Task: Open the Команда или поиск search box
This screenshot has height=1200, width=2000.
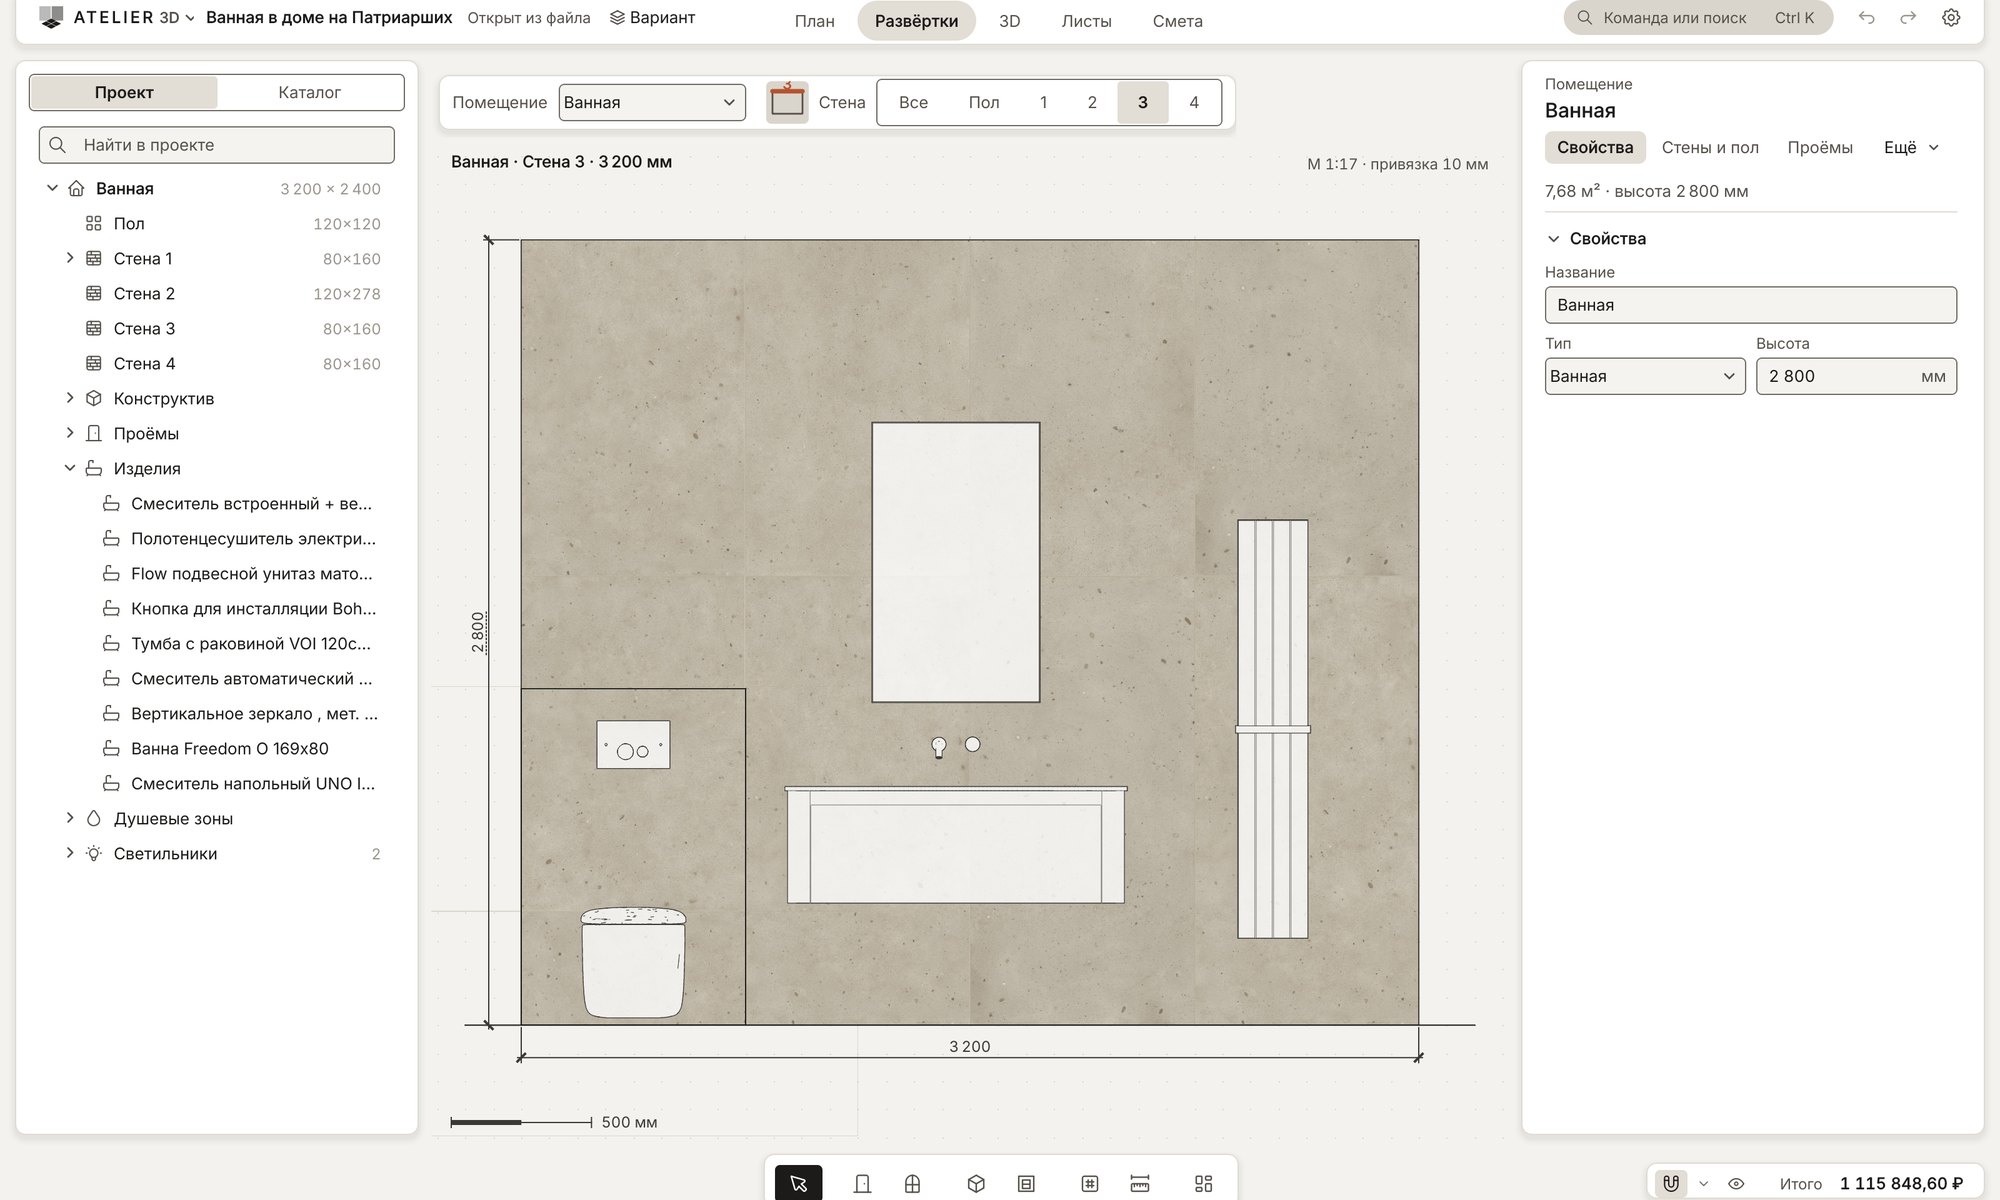Action: point(1698,18)
